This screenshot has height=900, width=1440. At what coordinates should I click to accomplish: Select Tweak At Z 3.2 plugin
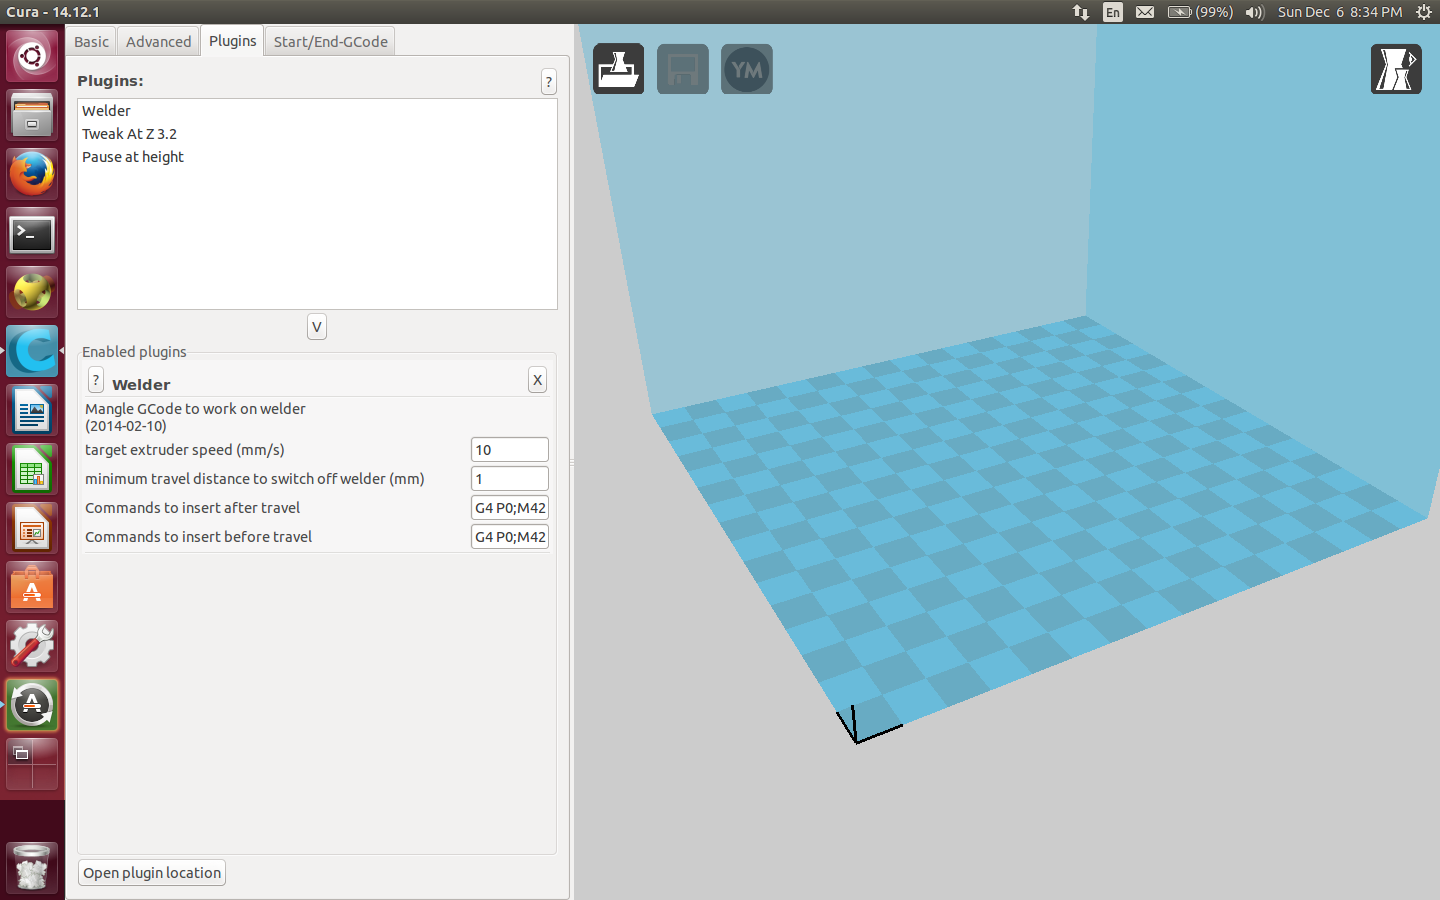[129, 134]
